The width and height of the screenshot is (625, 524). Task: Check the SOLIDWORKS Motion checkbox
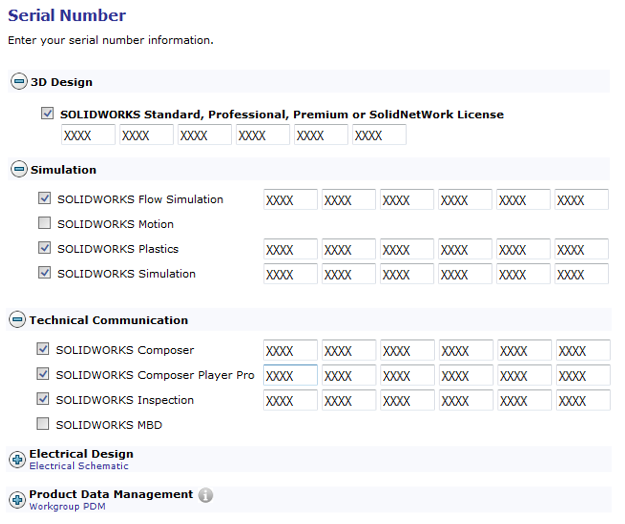(x=44, y=223)
